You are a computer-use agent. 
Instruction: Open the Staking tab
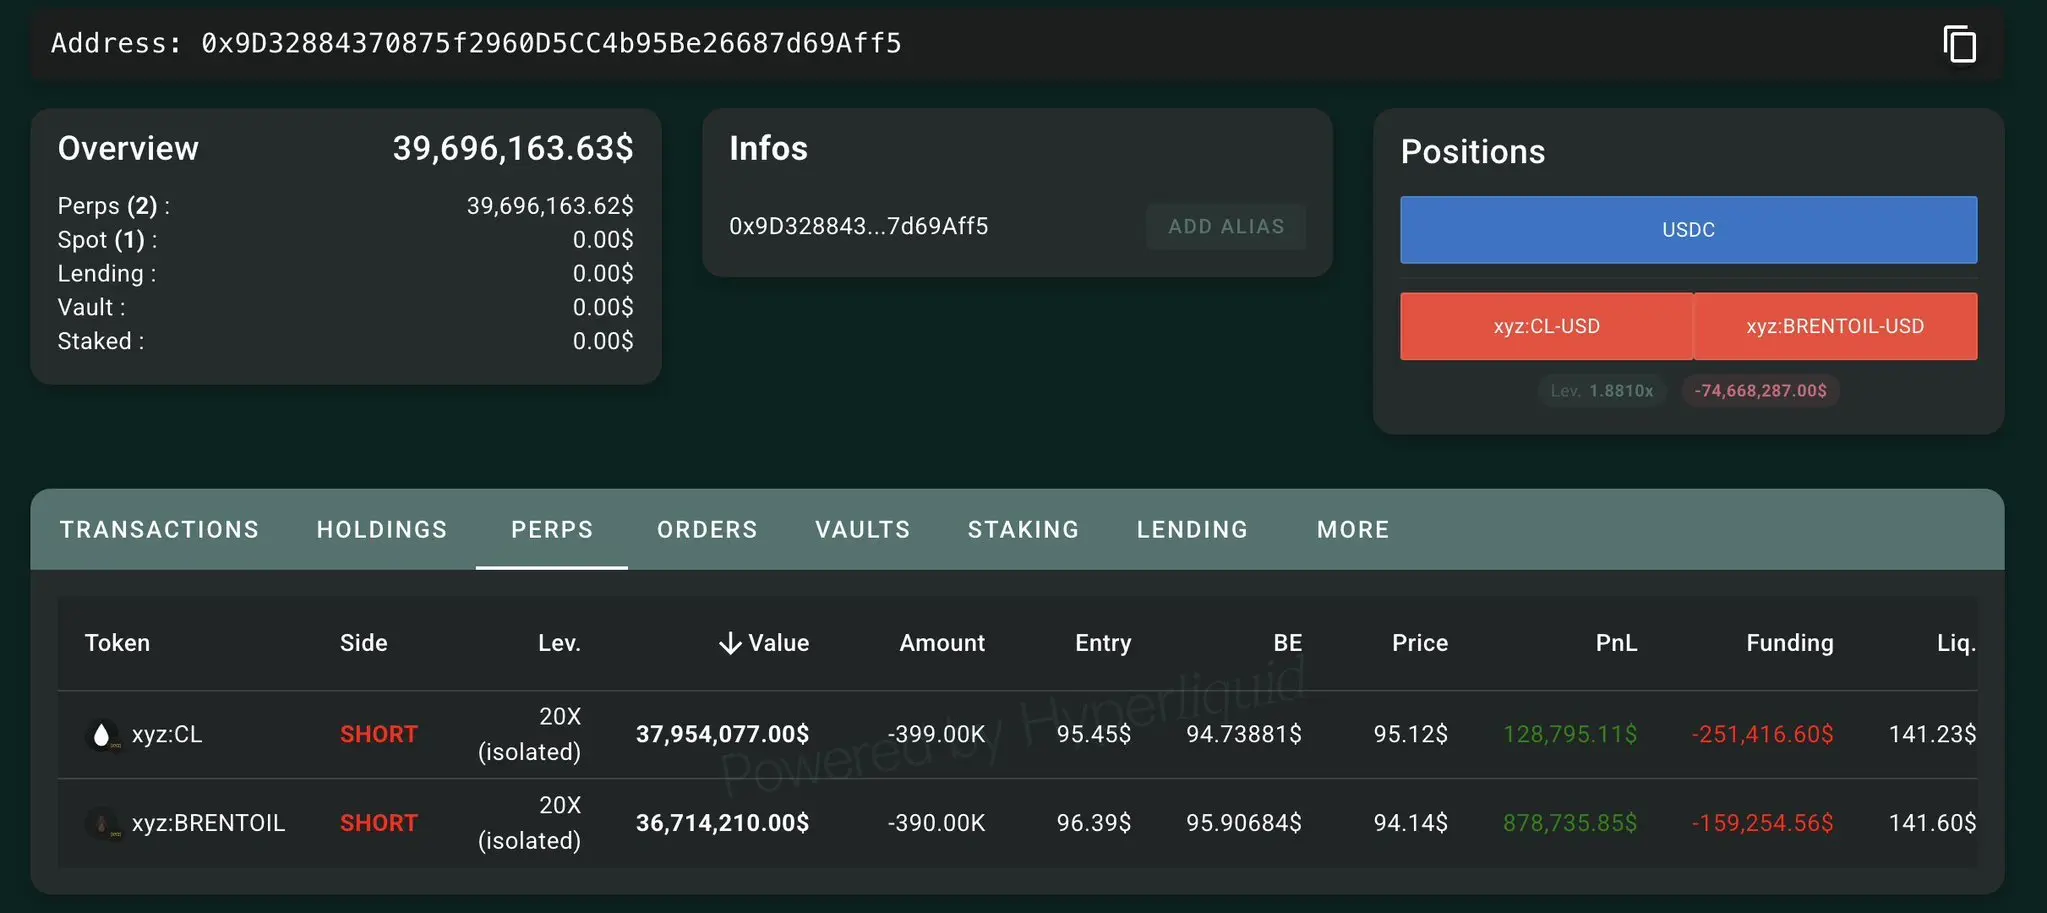click(1023, 529)
